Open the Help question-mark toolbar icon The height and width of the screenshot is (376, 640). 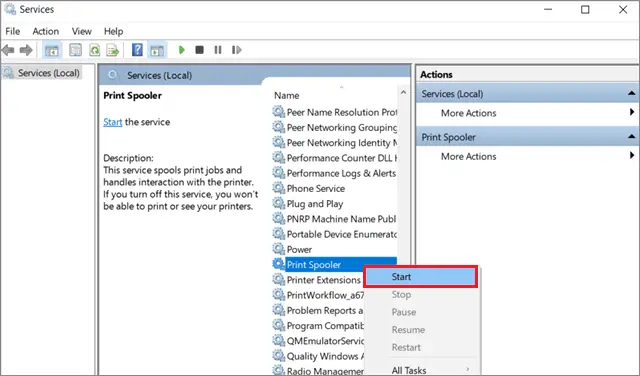(137, 50)
